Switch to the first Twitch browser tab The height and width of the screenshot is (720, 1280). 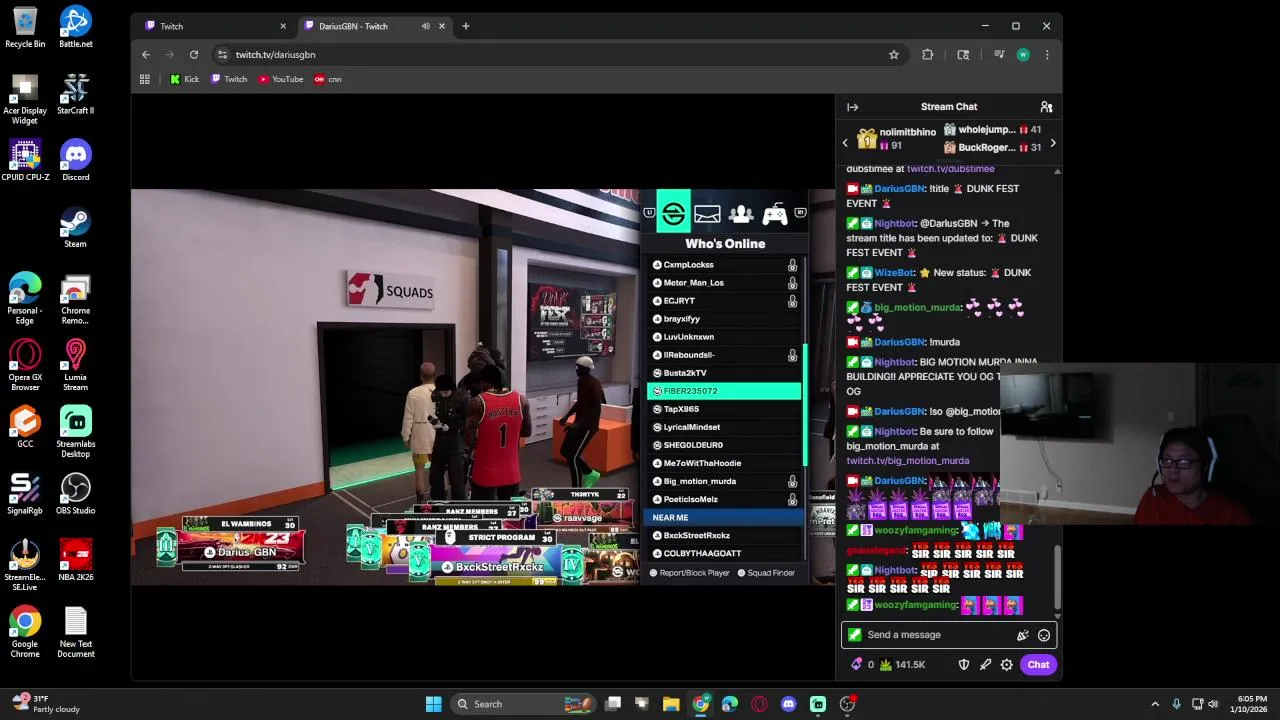point(214,26)
